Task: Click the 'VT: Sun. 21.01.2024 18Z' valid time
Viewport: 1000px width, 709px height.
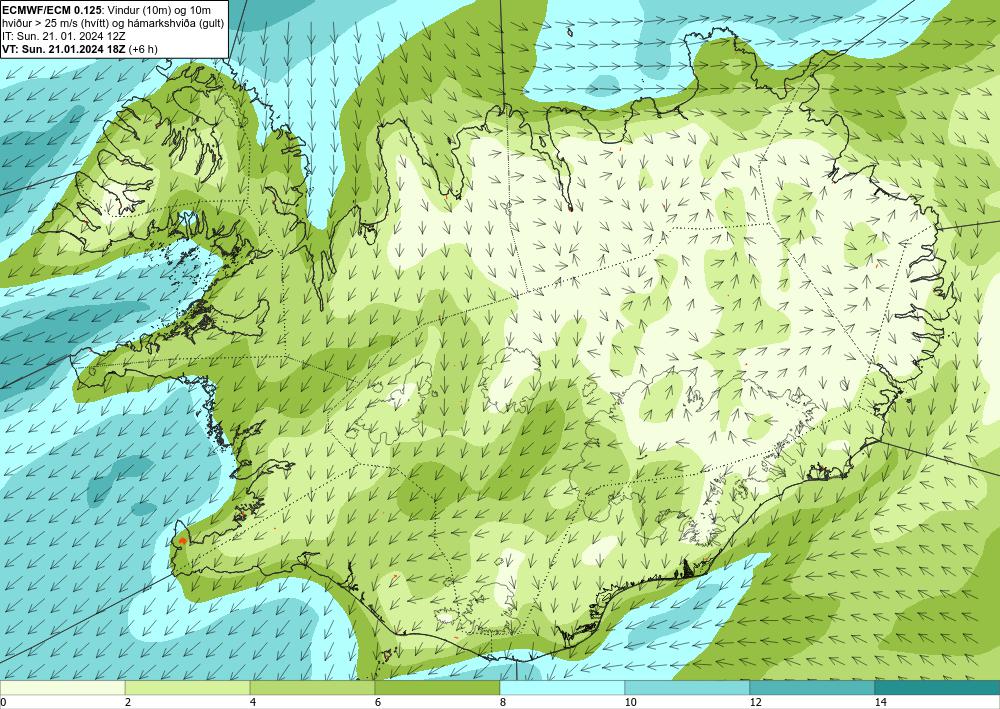Action: click(x=64, y=49)
